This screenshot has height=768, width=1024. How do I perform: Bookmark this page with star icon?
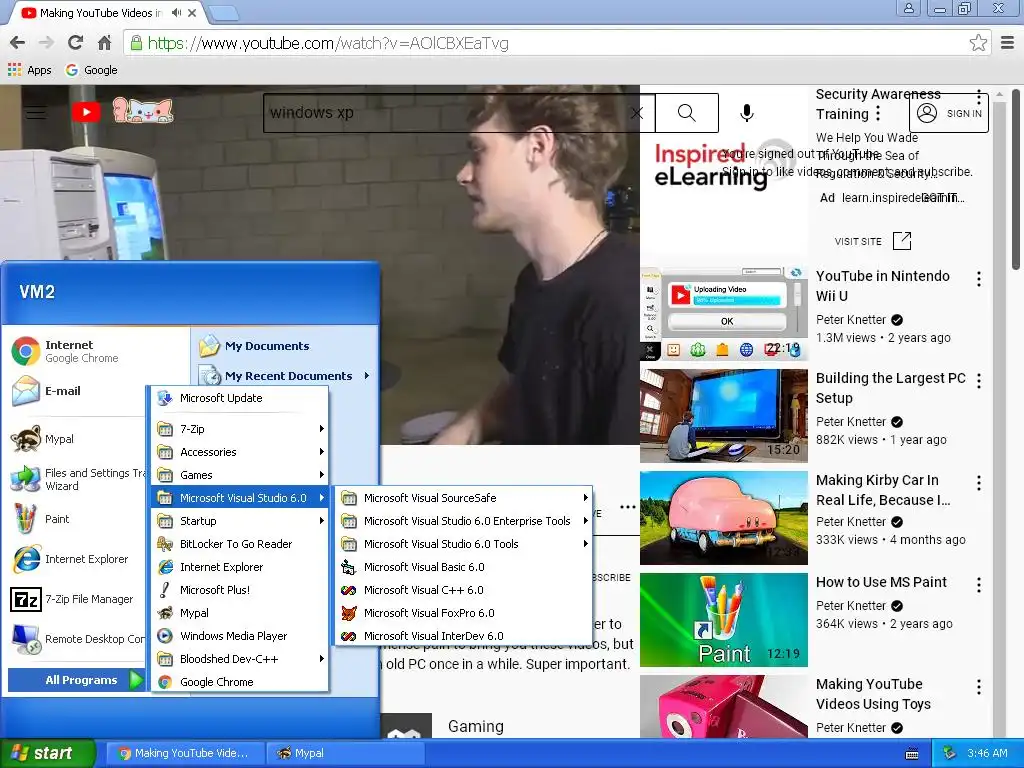tap(978, 43)
